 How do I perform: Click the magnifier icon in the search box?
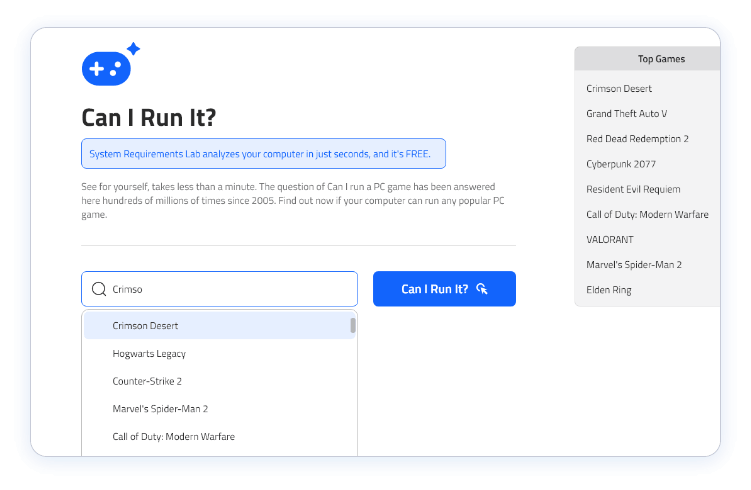(99, 289)
